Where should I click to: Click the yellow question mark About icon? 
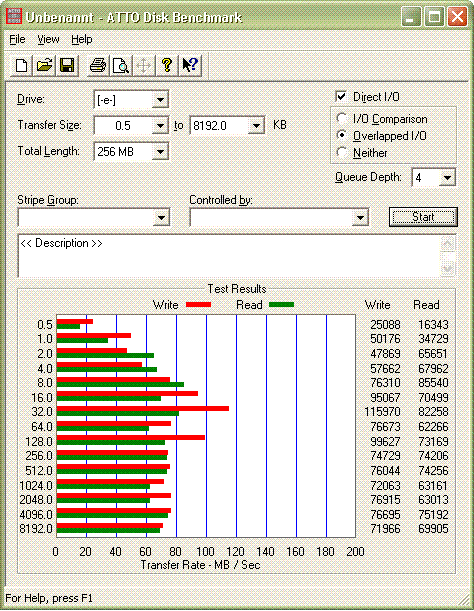(x=167, y=65)
